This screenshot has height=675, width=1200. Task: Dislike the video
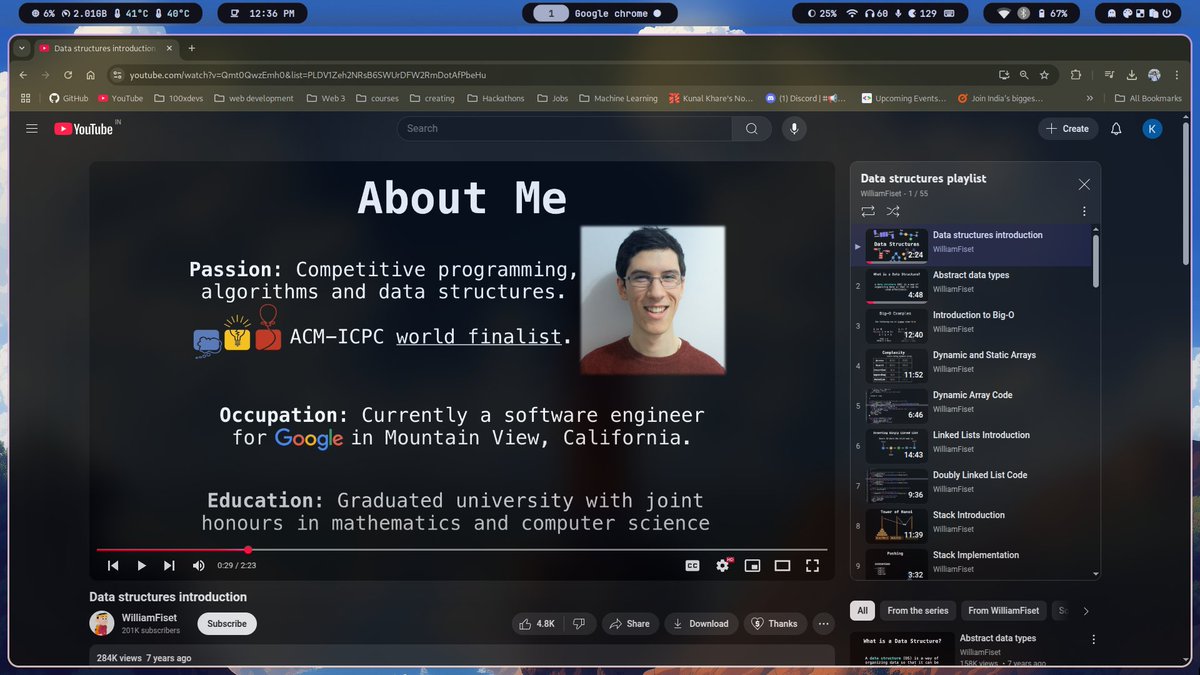coord(578,623)
